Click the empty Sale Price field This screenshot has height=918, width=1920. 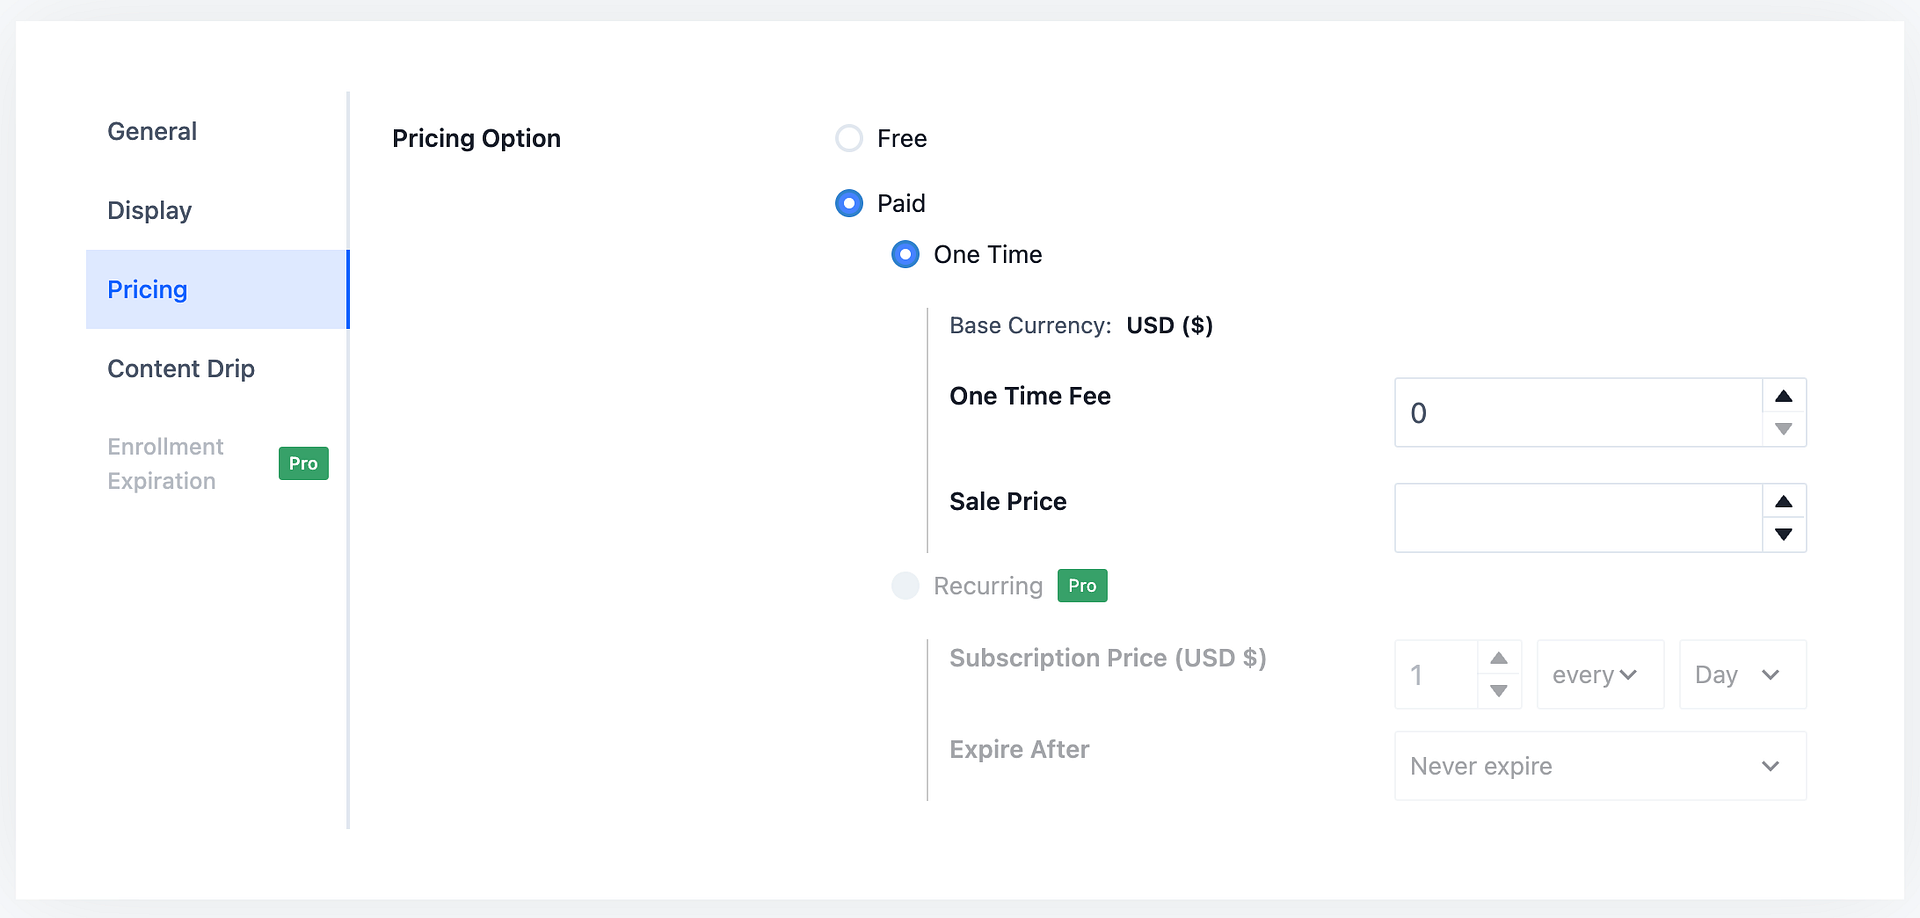pos(1570,518)
